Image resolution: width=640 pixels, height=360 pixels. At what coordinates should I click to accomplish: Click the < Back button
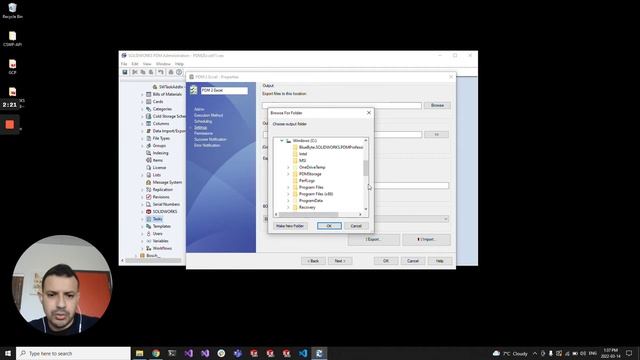[313, 261]
